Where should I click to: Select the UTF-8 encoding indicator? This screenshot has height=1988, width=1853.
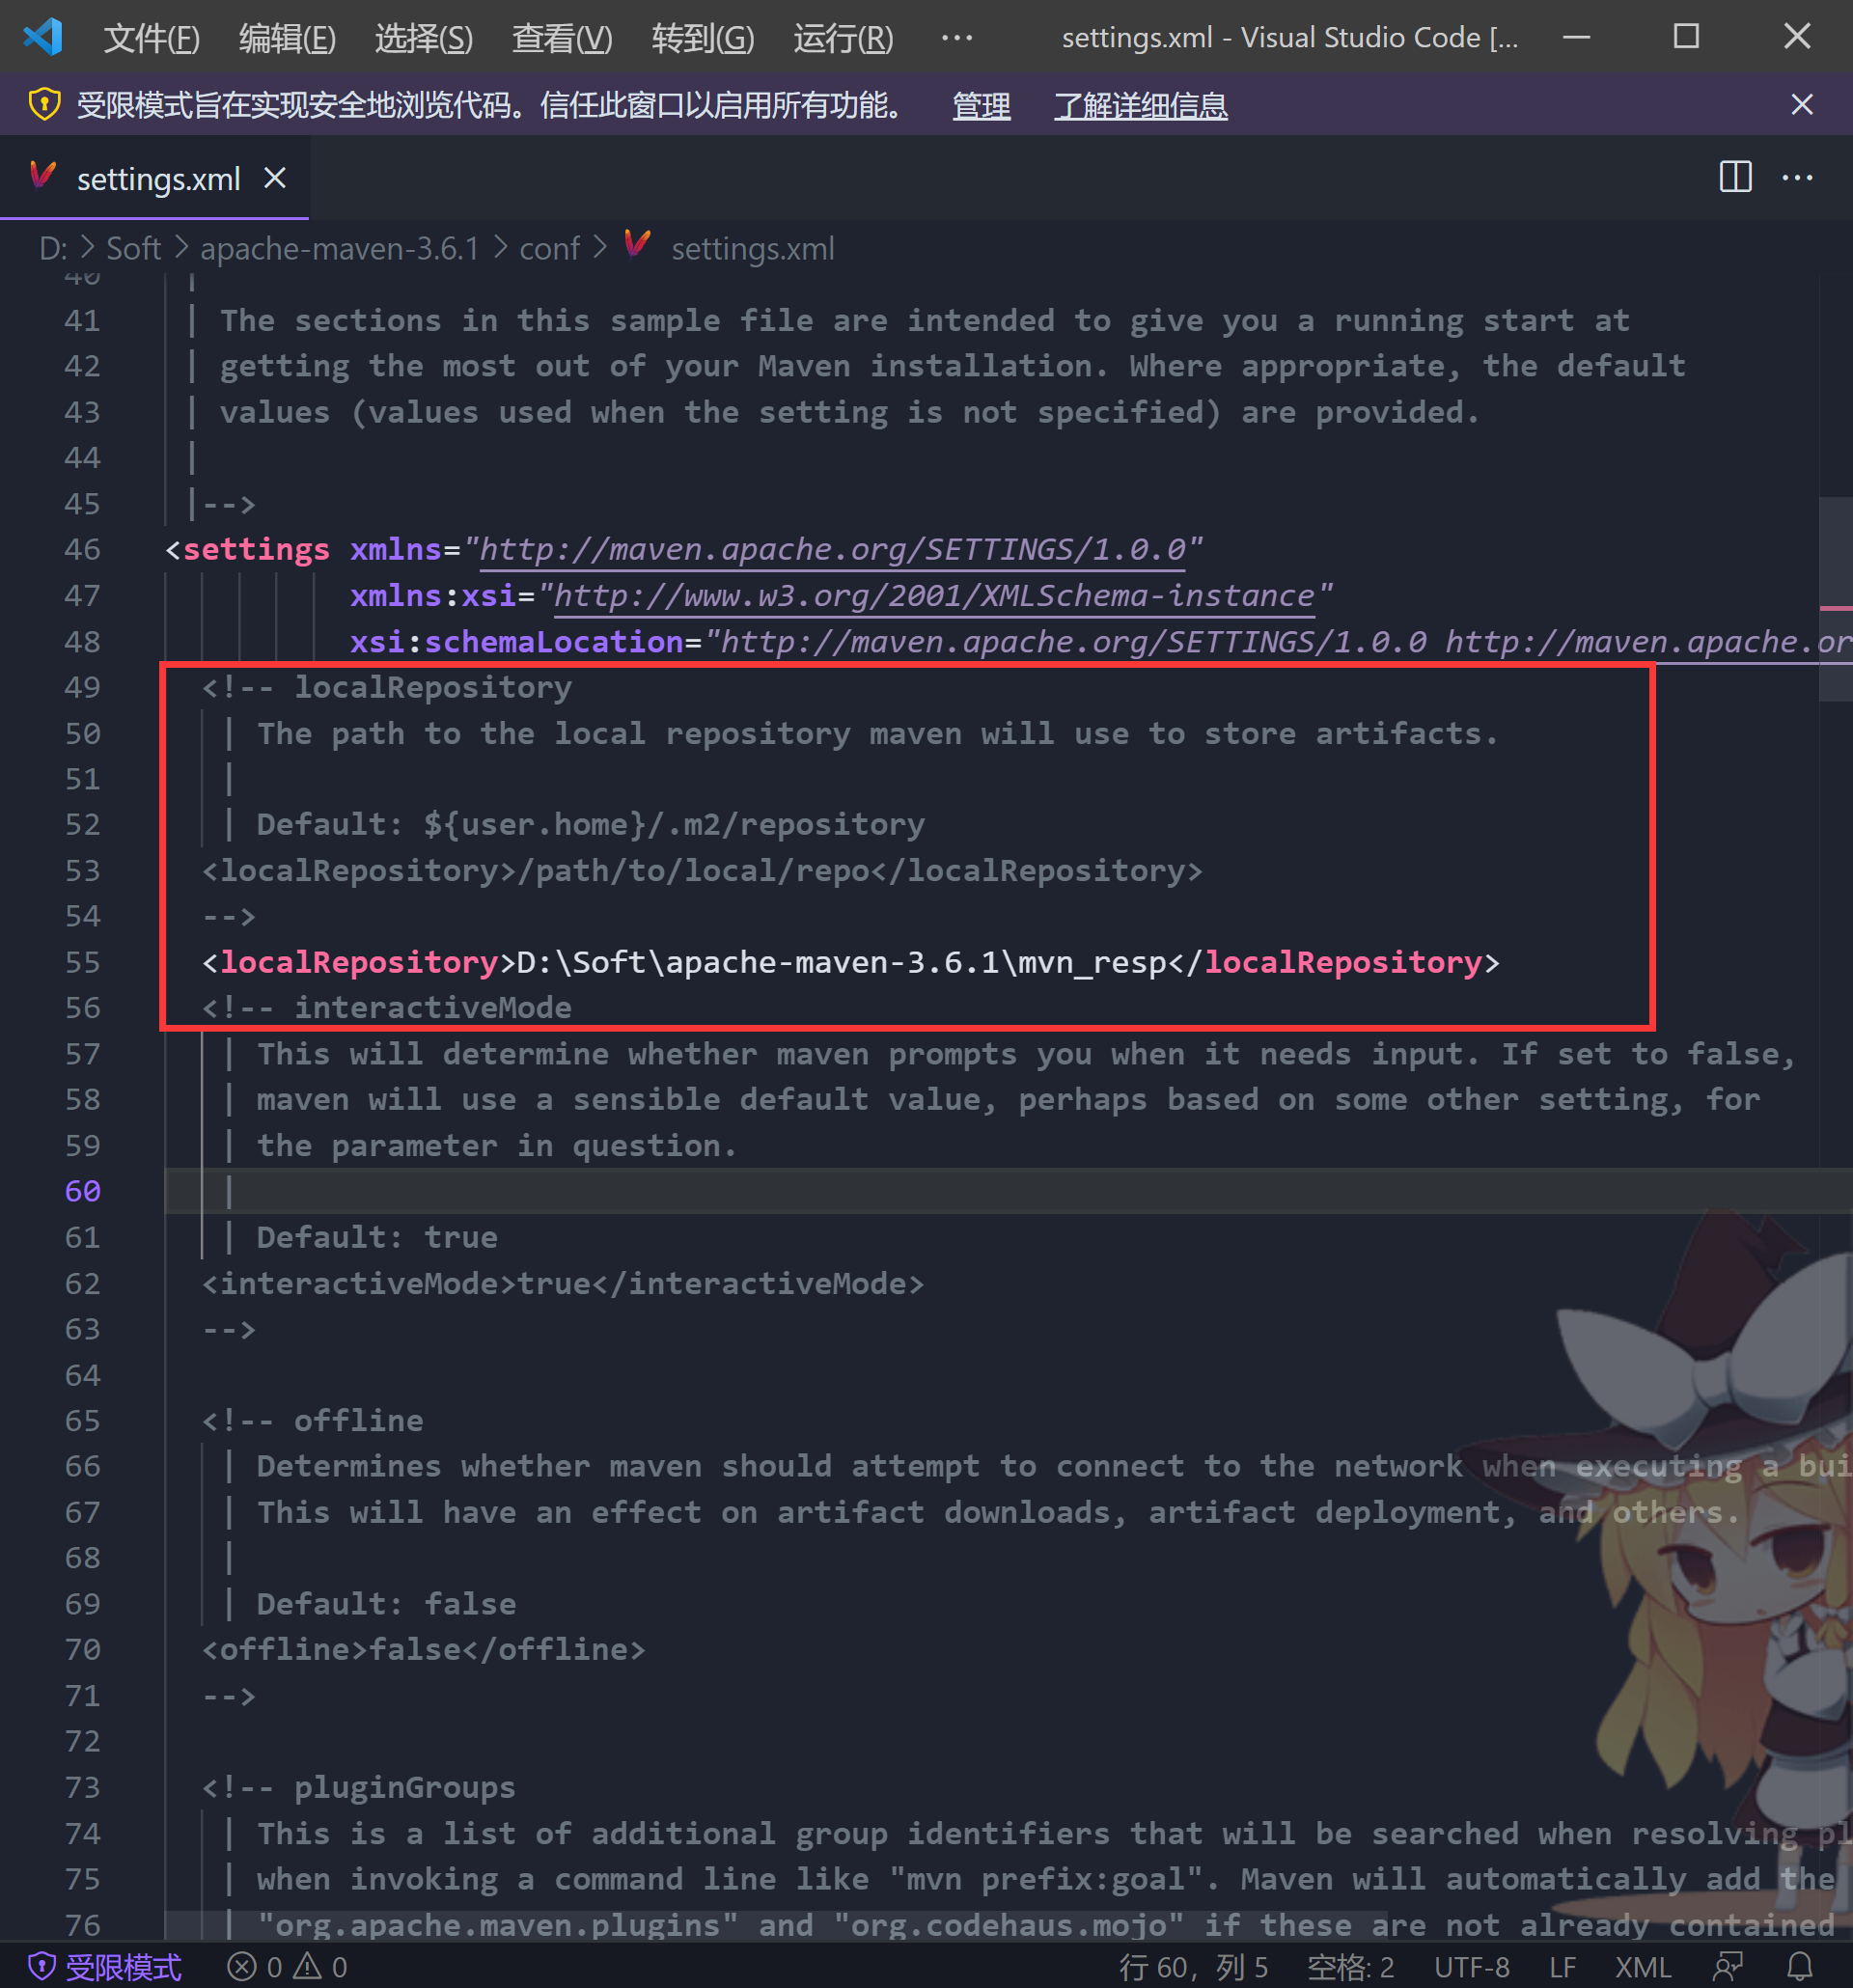click(x=1471, y=1967)
